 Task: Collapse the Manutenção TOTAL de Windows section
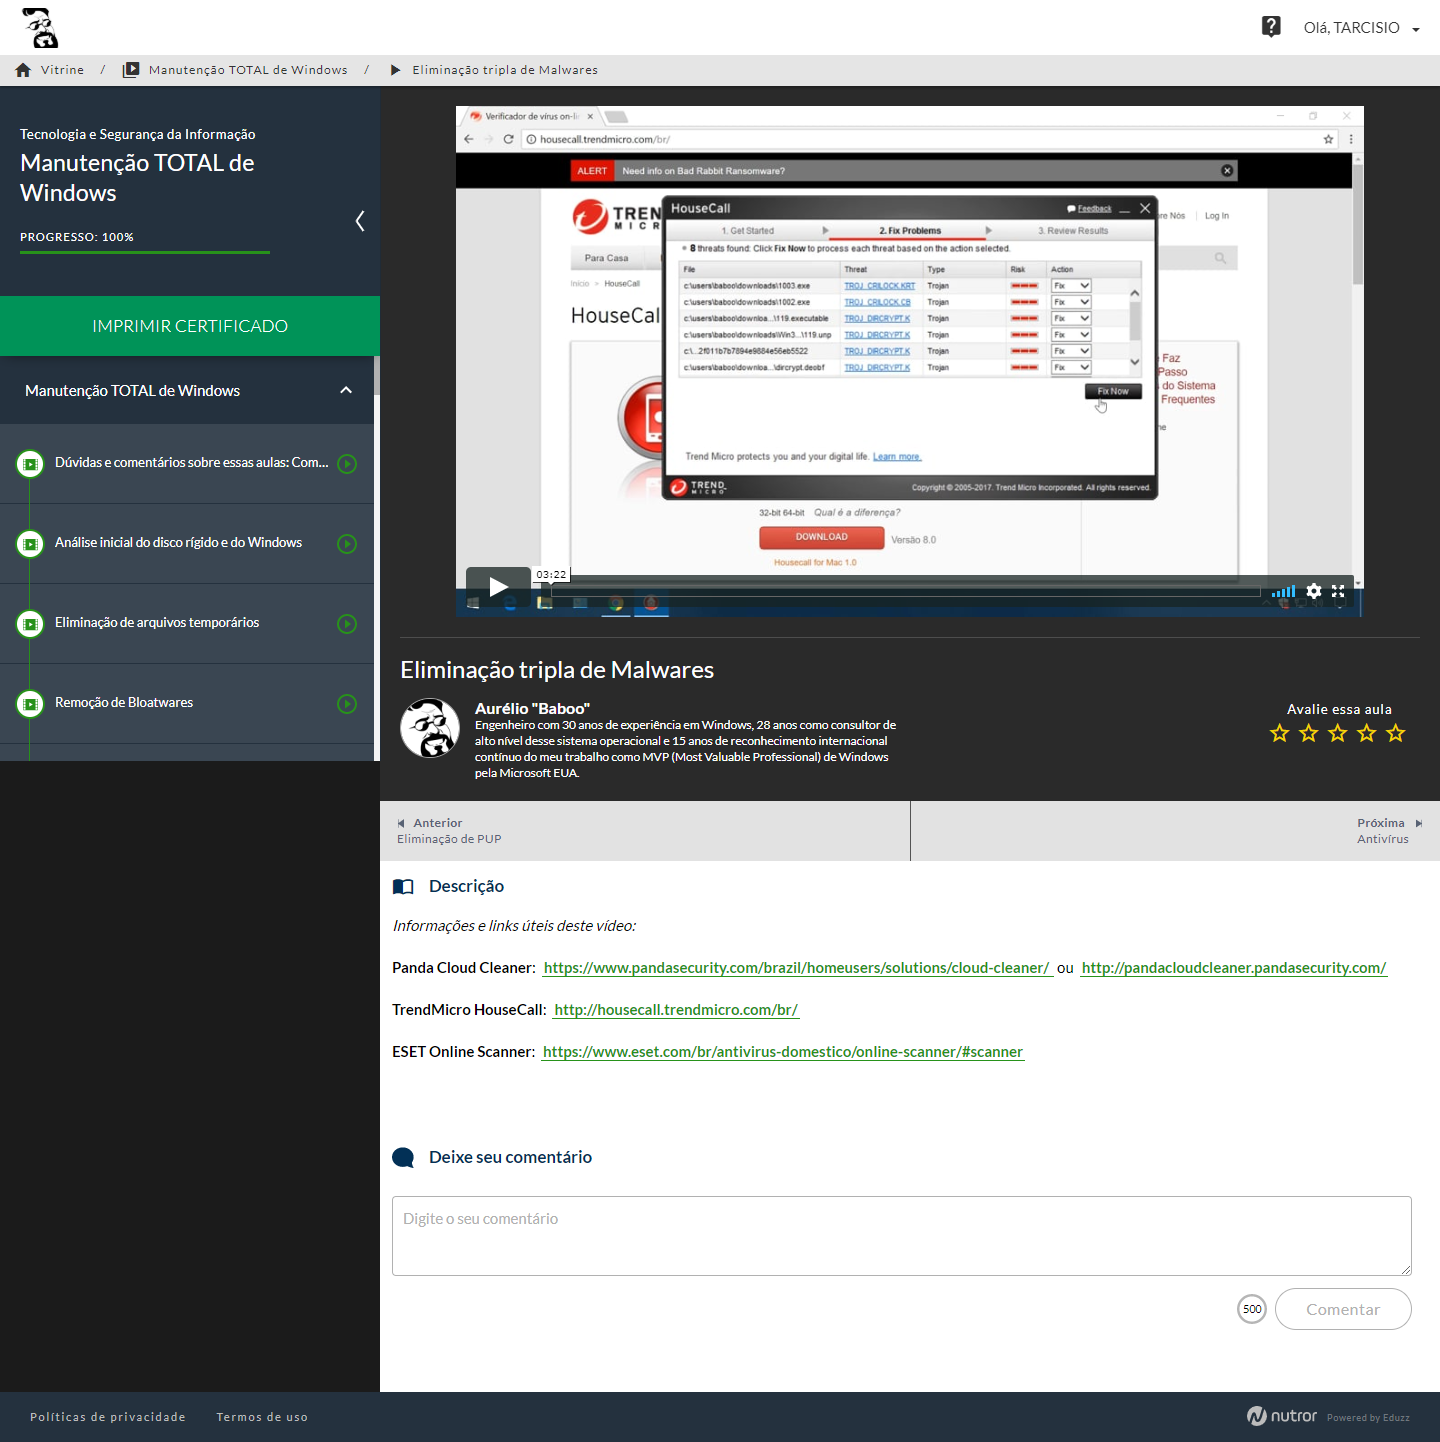(346, 390)
